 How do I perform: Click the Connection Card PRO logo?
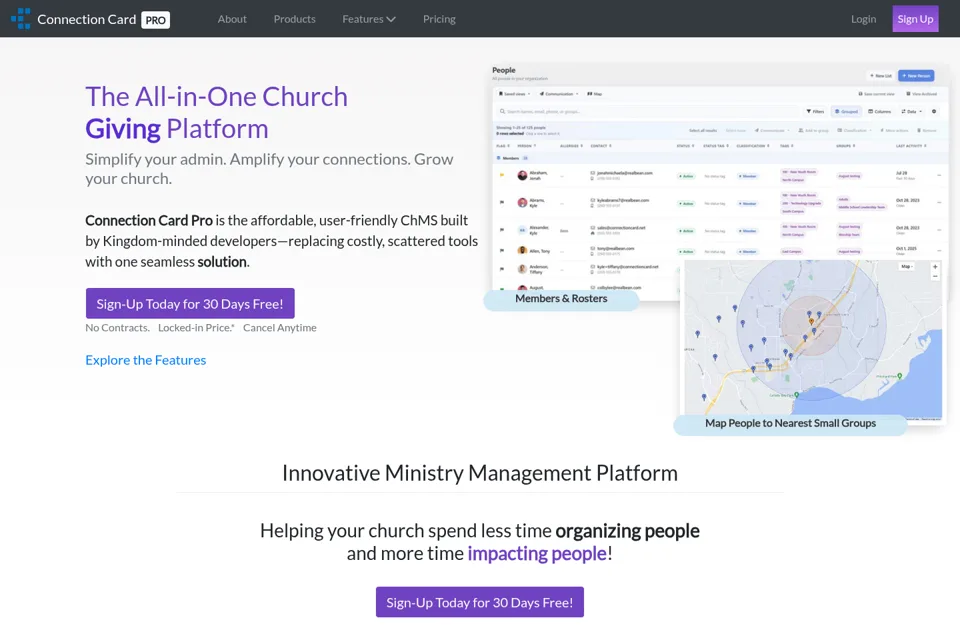point(91,19)
